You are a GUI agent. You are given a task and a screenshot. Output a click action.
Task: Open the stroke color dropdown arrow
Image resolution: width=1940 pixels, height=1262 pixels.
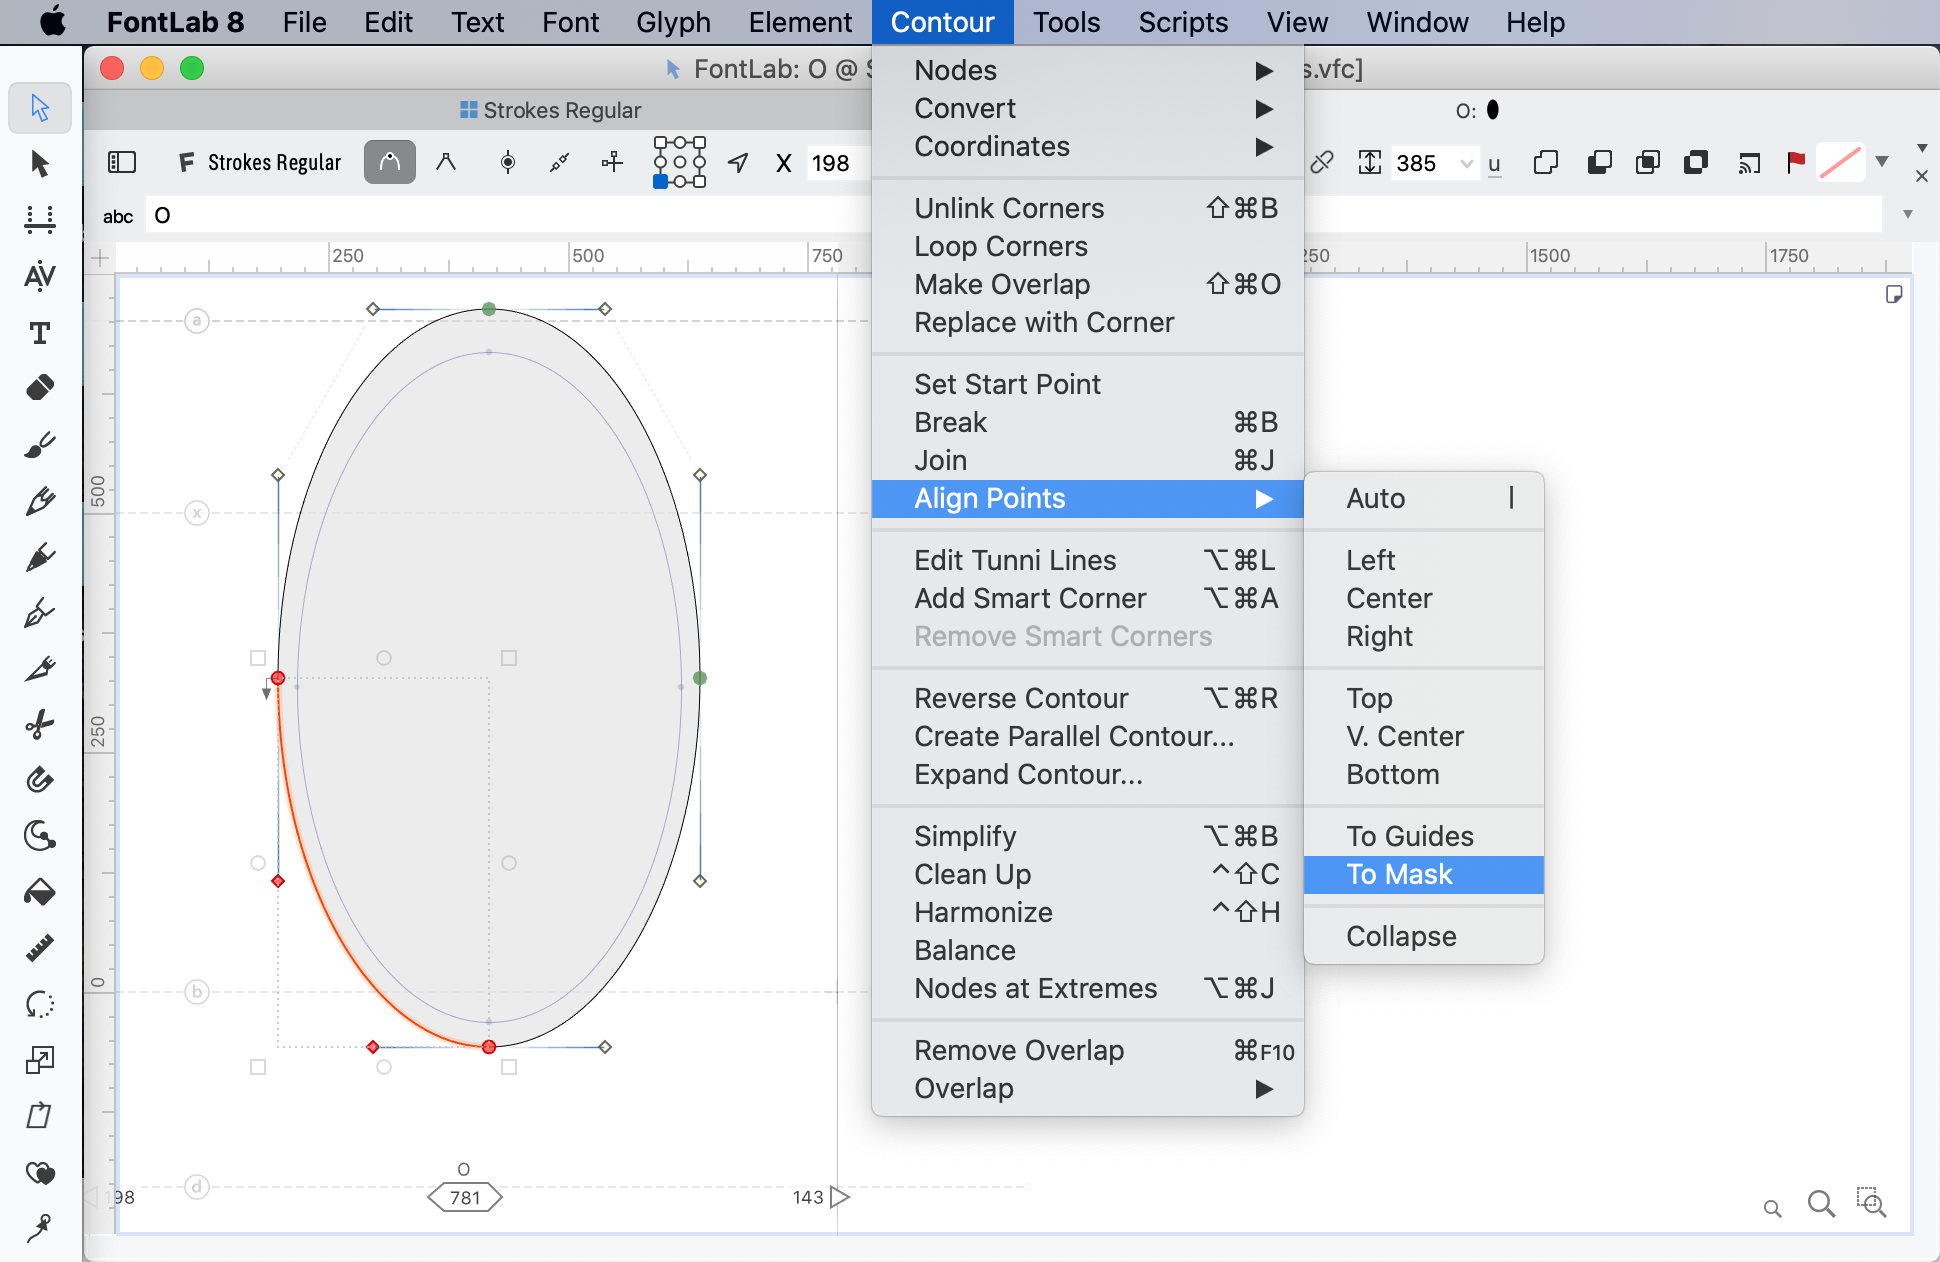coord(1882,161)
